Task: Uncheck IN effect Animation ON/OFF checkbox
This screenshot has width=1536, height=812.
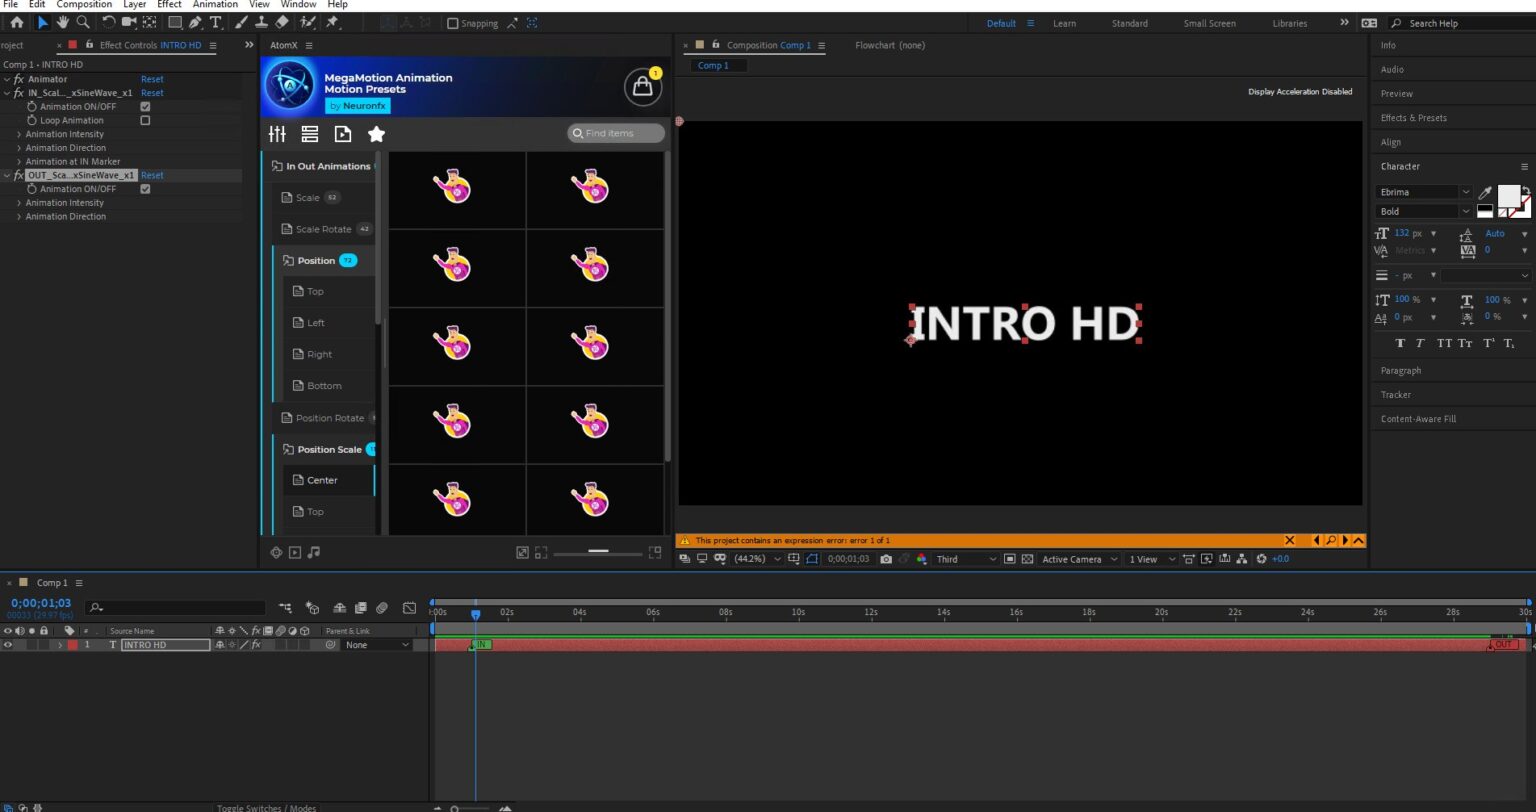Action: [145, 106]
